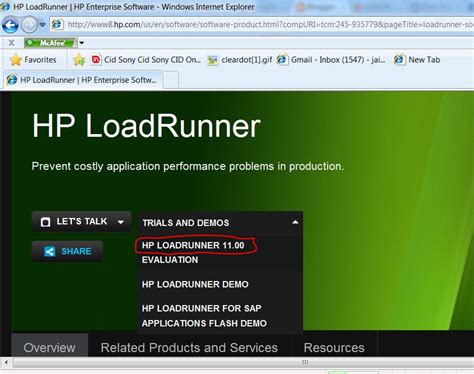This screenshot has height=374, width=474.
Task: Click the IE icon on HP LoadRunner tab
Action: [12, 80]
